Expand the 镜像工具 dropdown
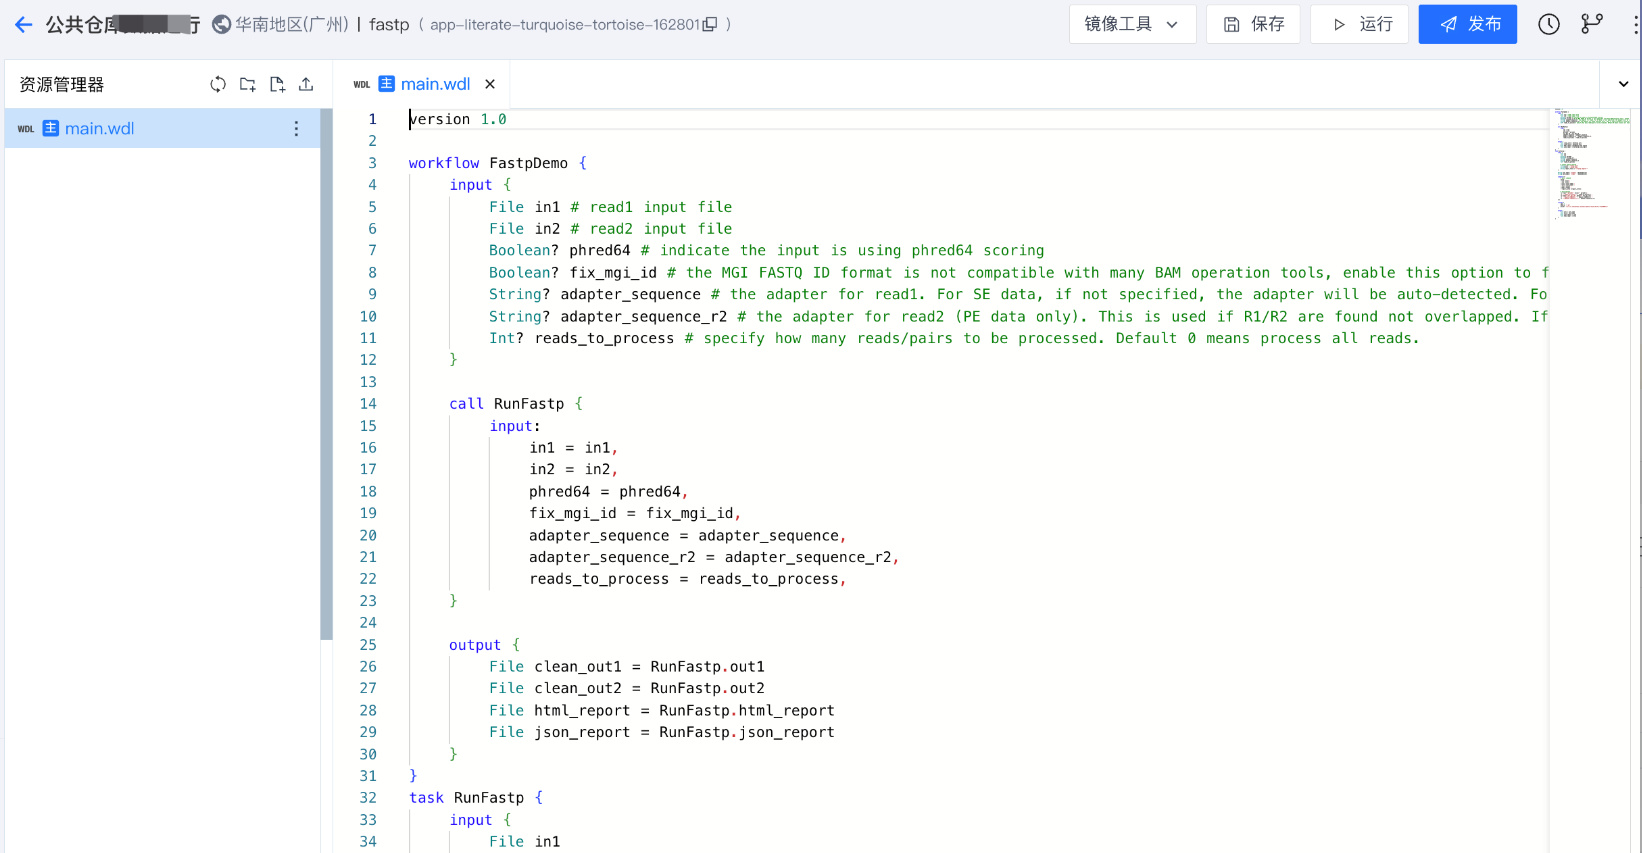1642x853 pixels. coord(1132,25)
